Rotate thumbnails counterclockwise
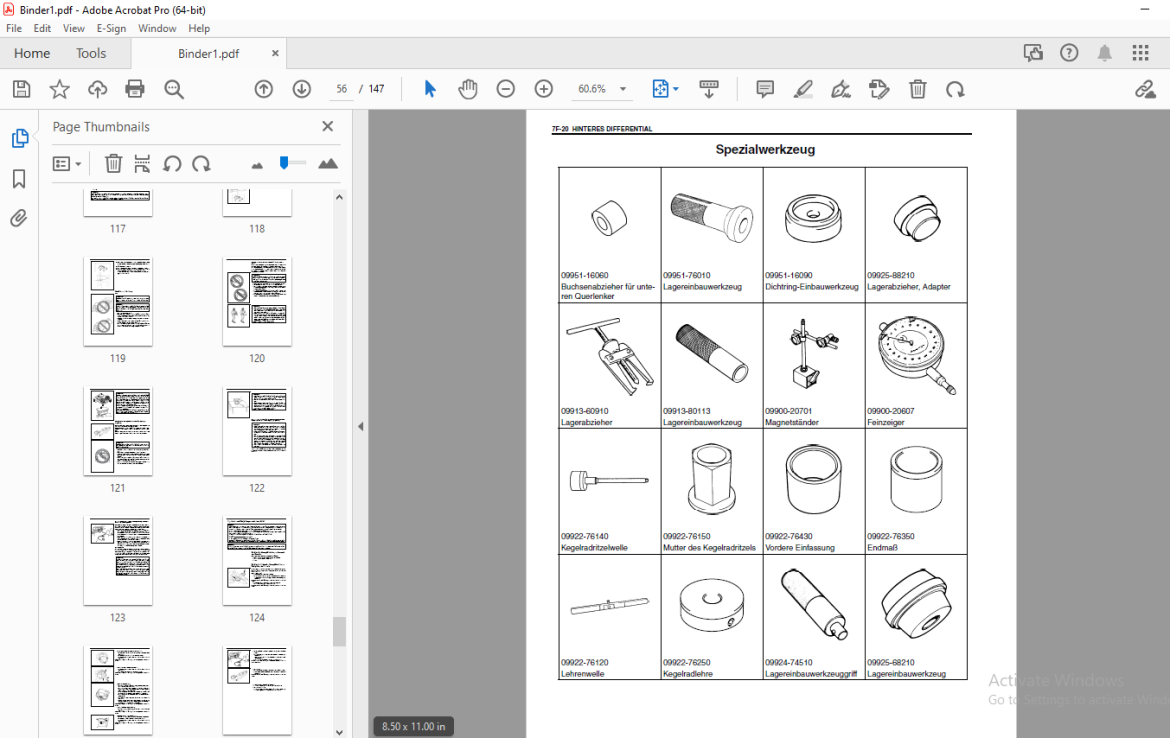 click(172, 163)
